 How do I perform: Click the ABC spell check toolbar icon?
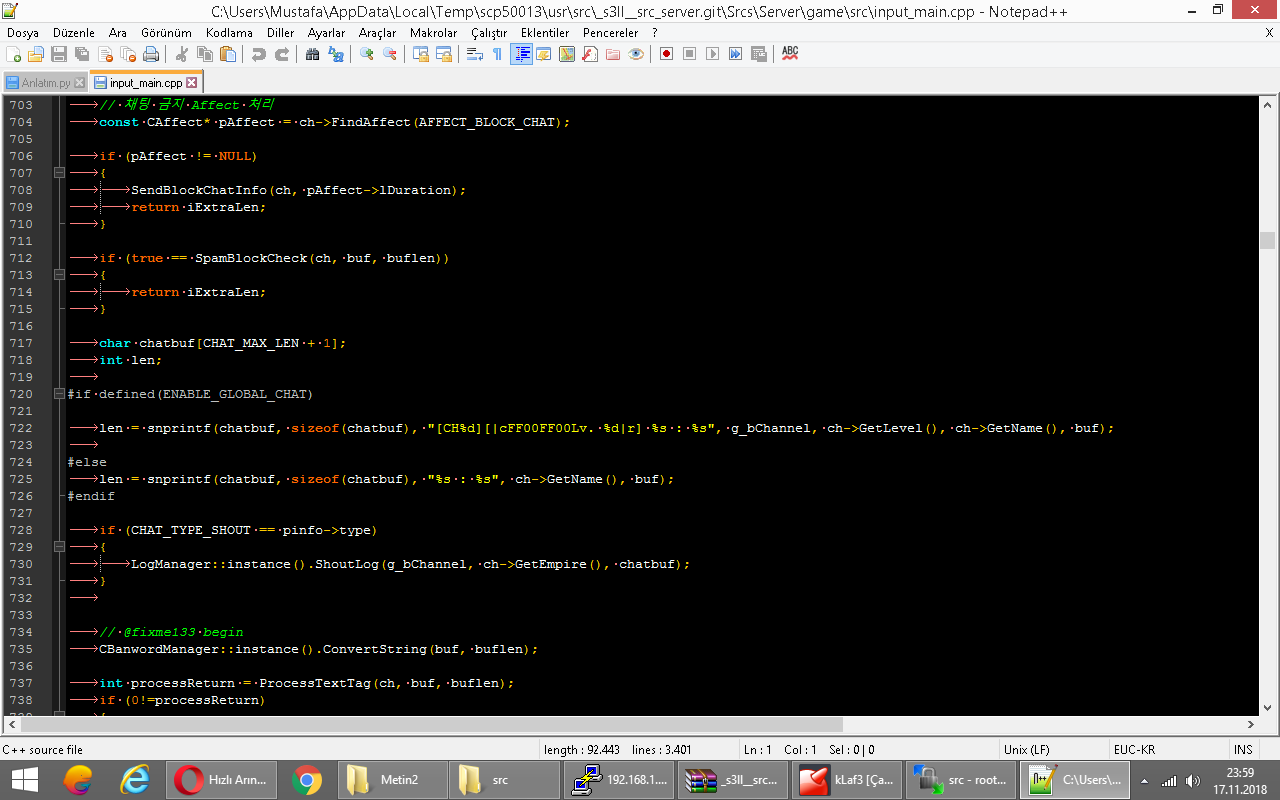(790, 54)
